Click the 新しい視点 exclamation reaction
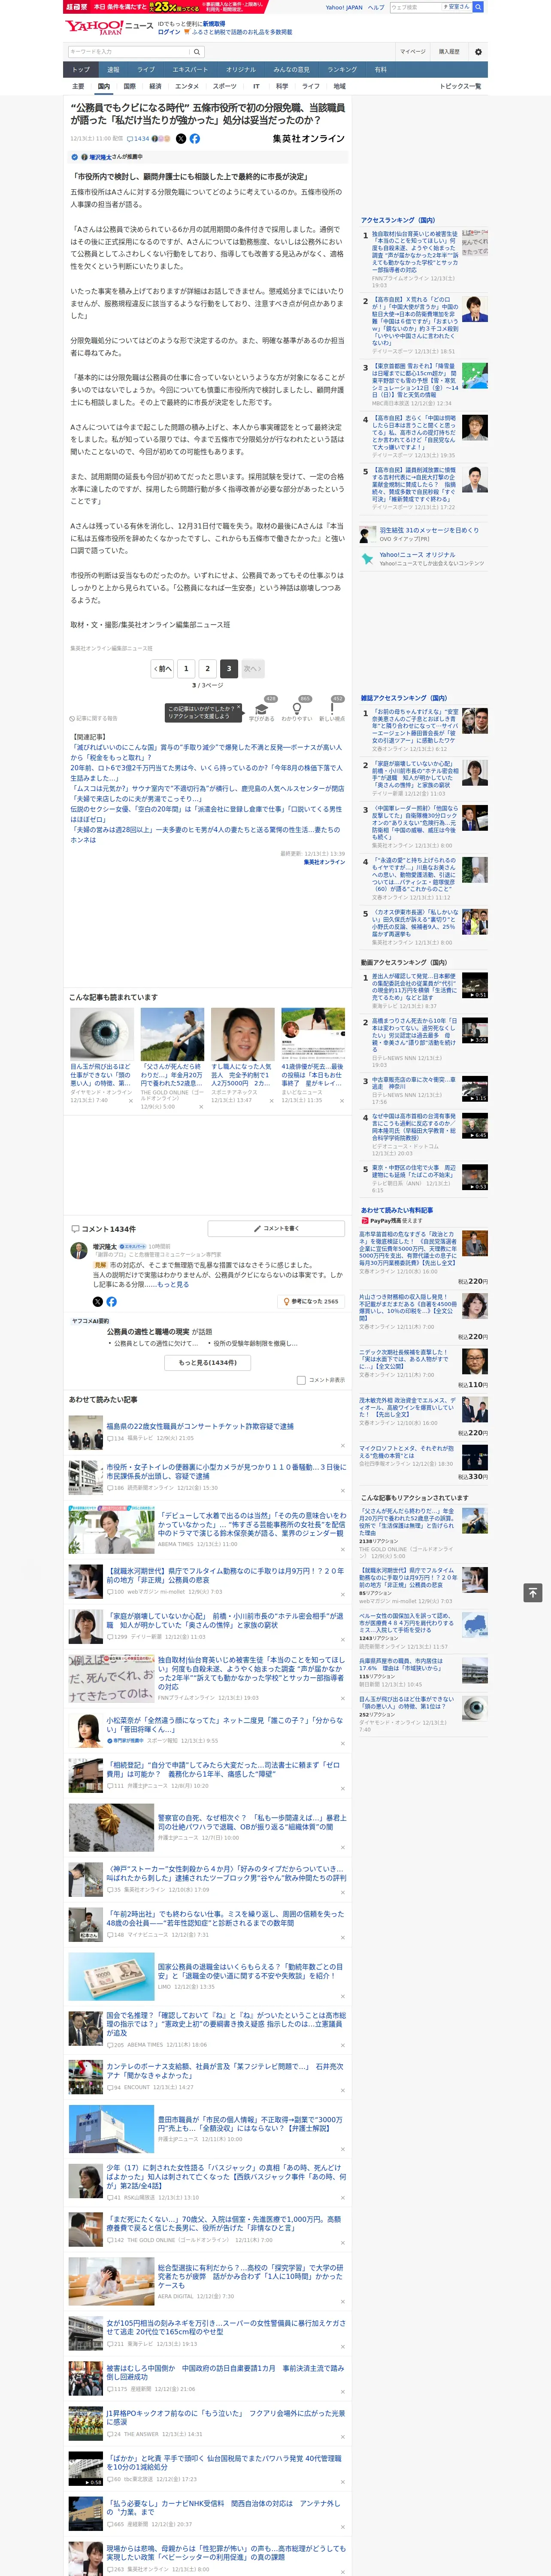 click(x=332, y=711)
